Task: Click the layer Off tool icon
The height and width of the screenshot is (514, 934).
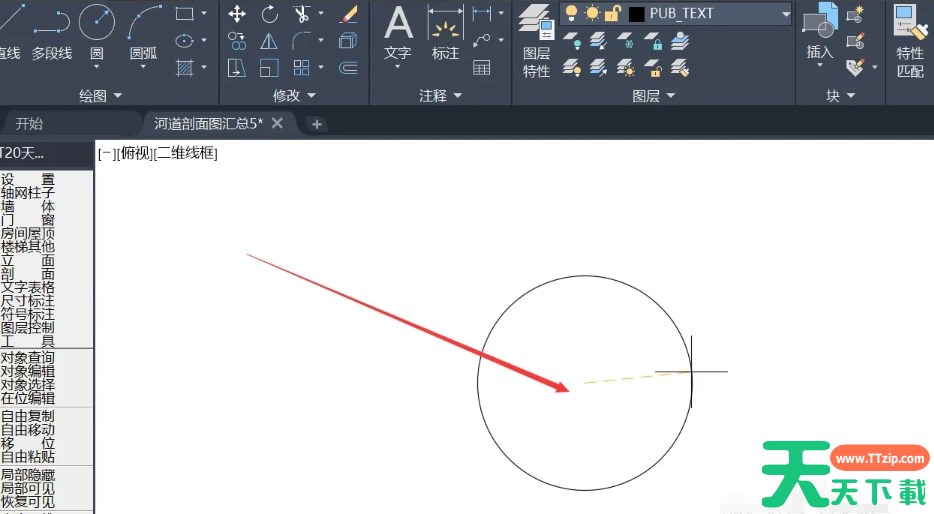Action: click(x=572, y=41)
